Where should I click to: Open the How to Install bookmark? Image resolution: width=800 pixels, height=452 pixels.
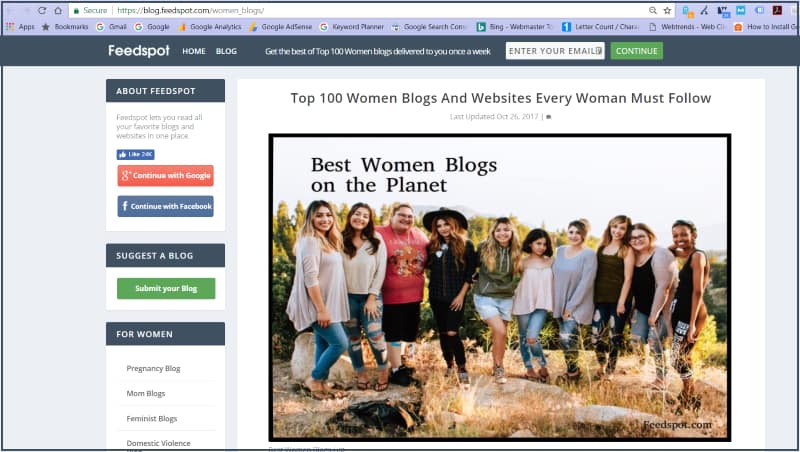tap(765, 27)
